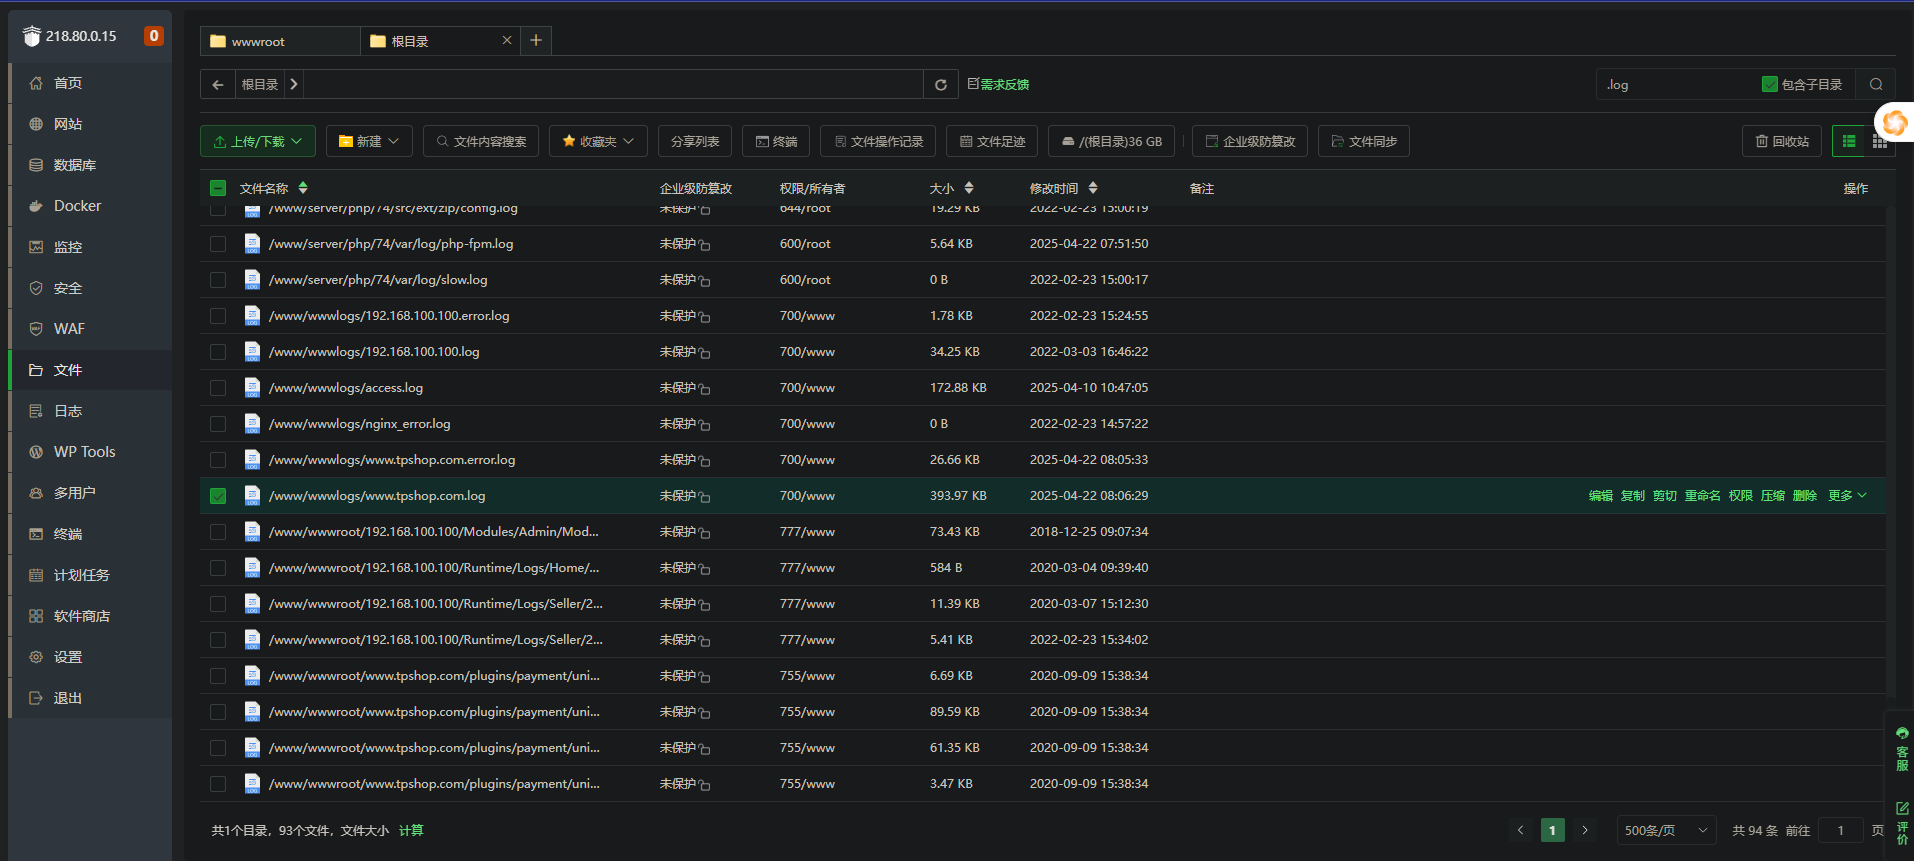Open the 监控 monitoring section
Viewport: 1914px width, 861px height.
click(x=68, y=247)
